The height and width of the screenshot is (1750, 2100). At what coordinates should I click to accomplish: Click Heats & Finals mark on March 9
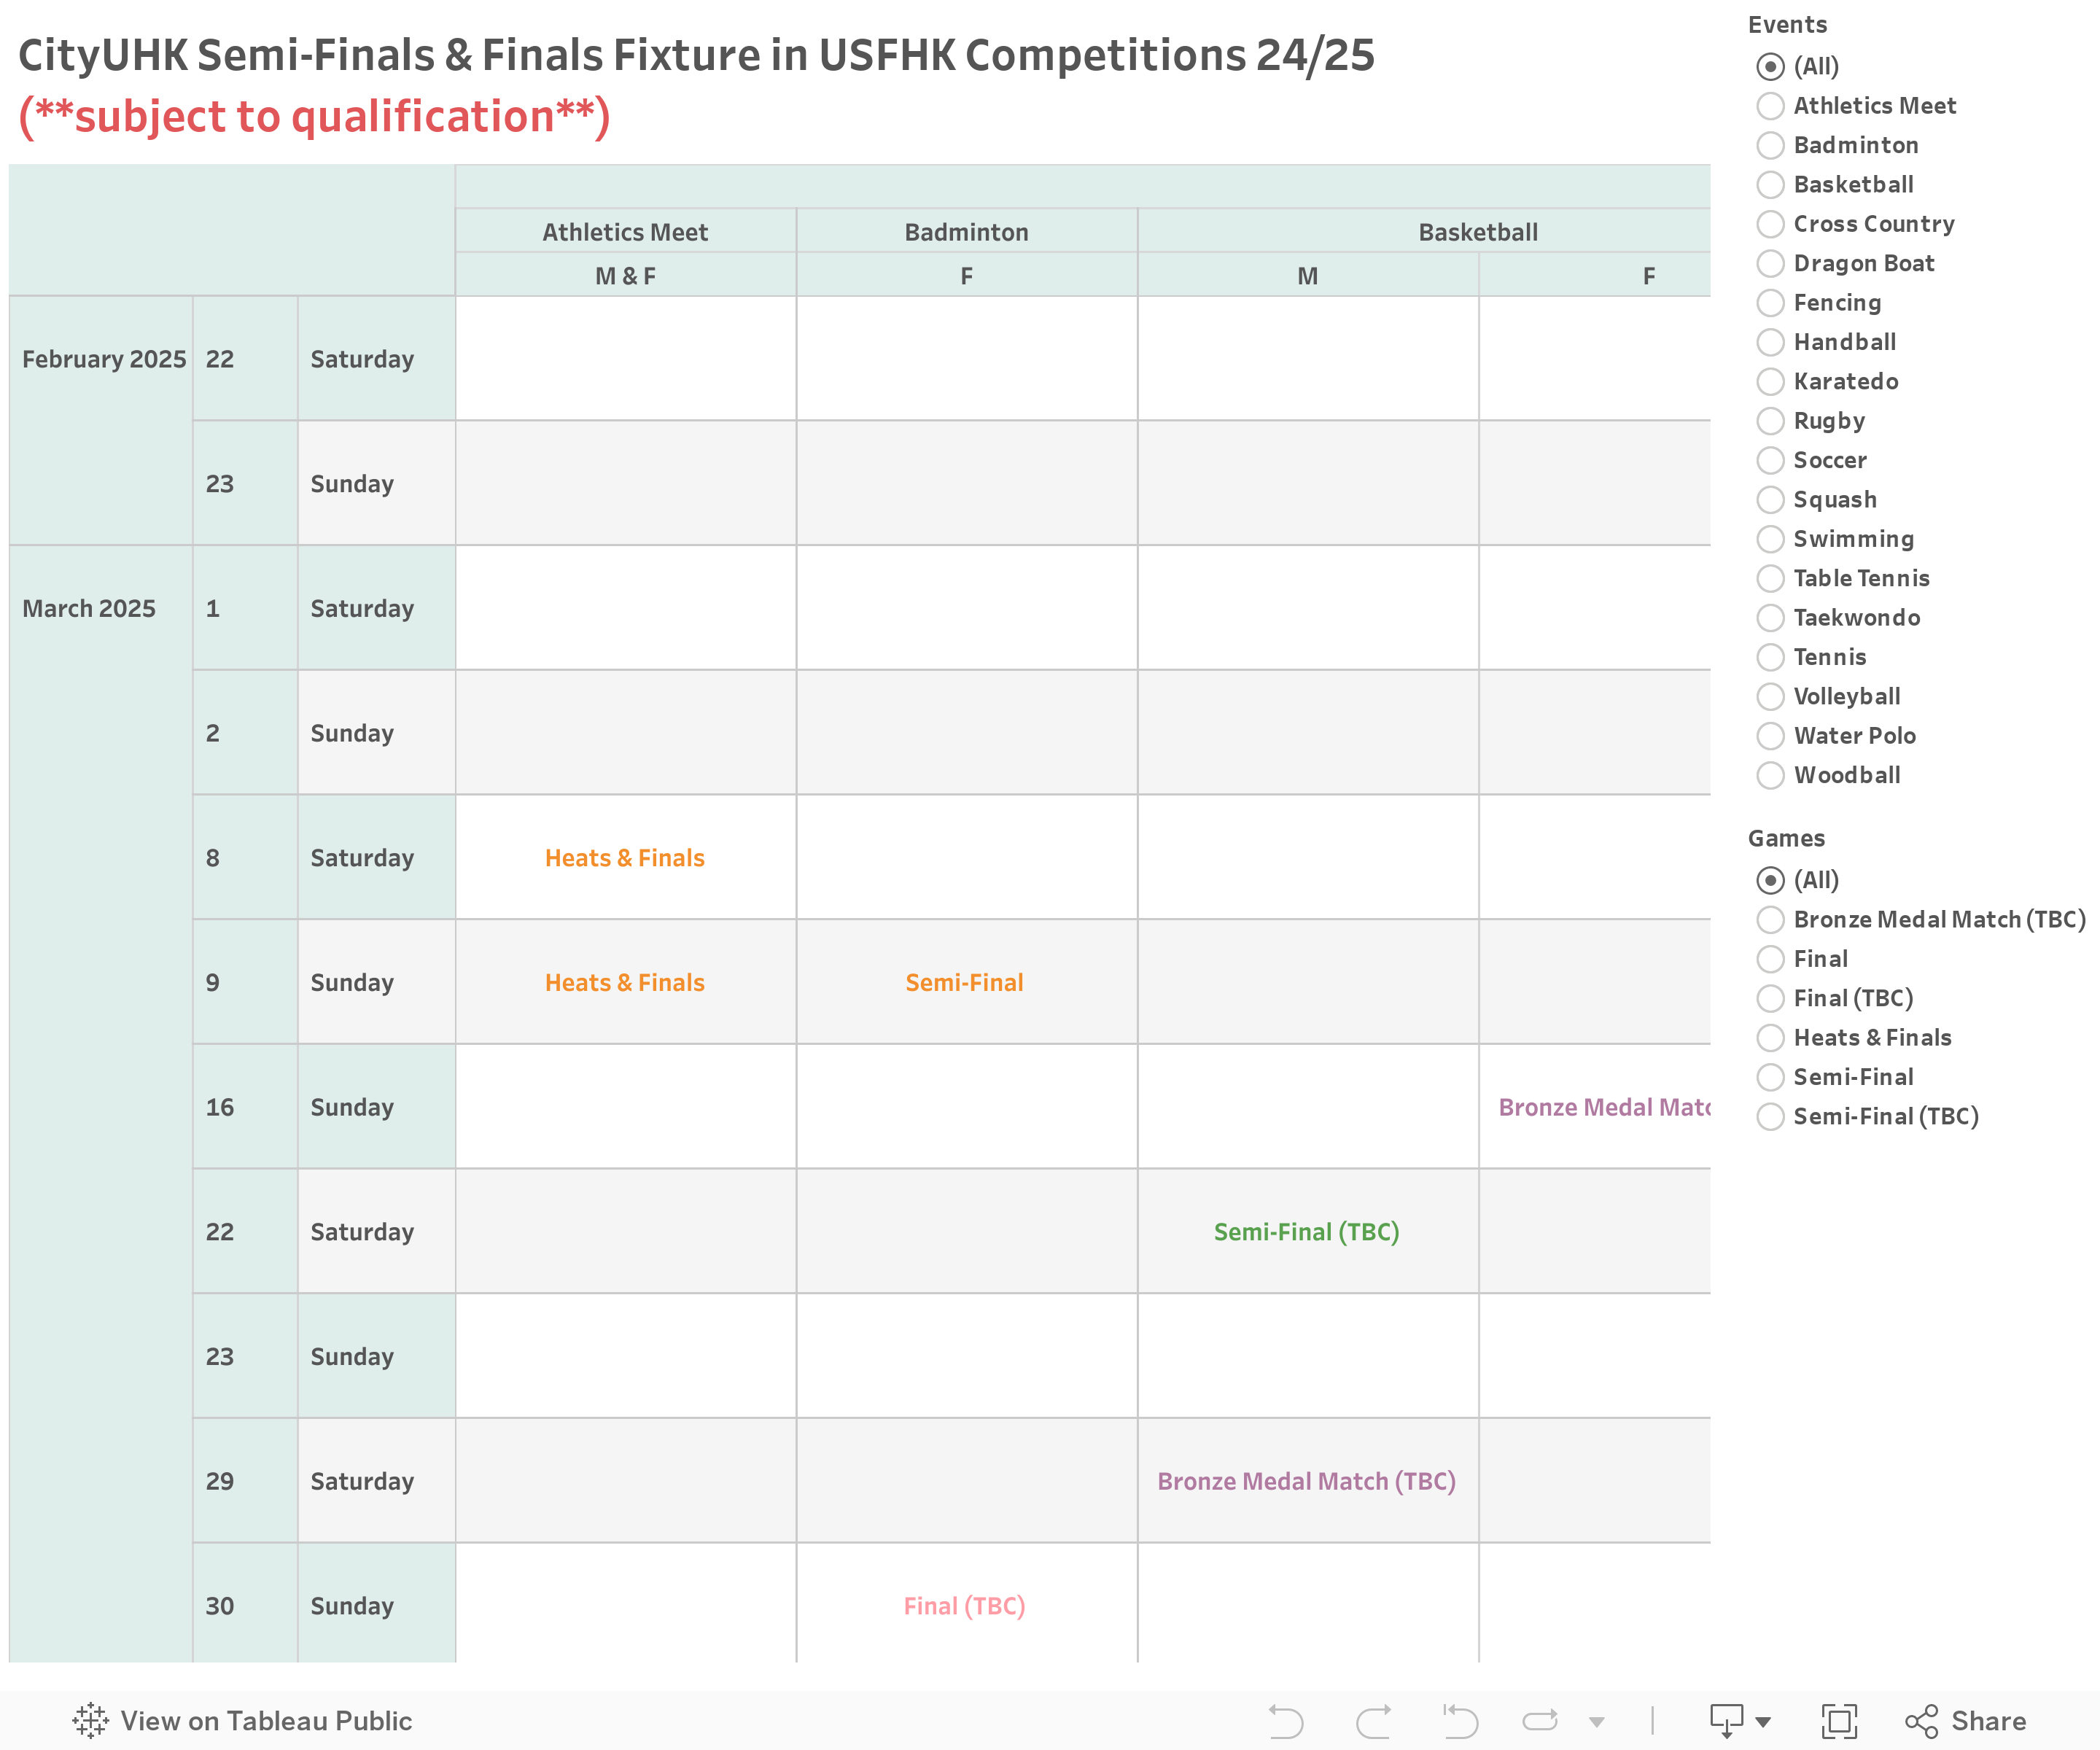click(625, 983)
